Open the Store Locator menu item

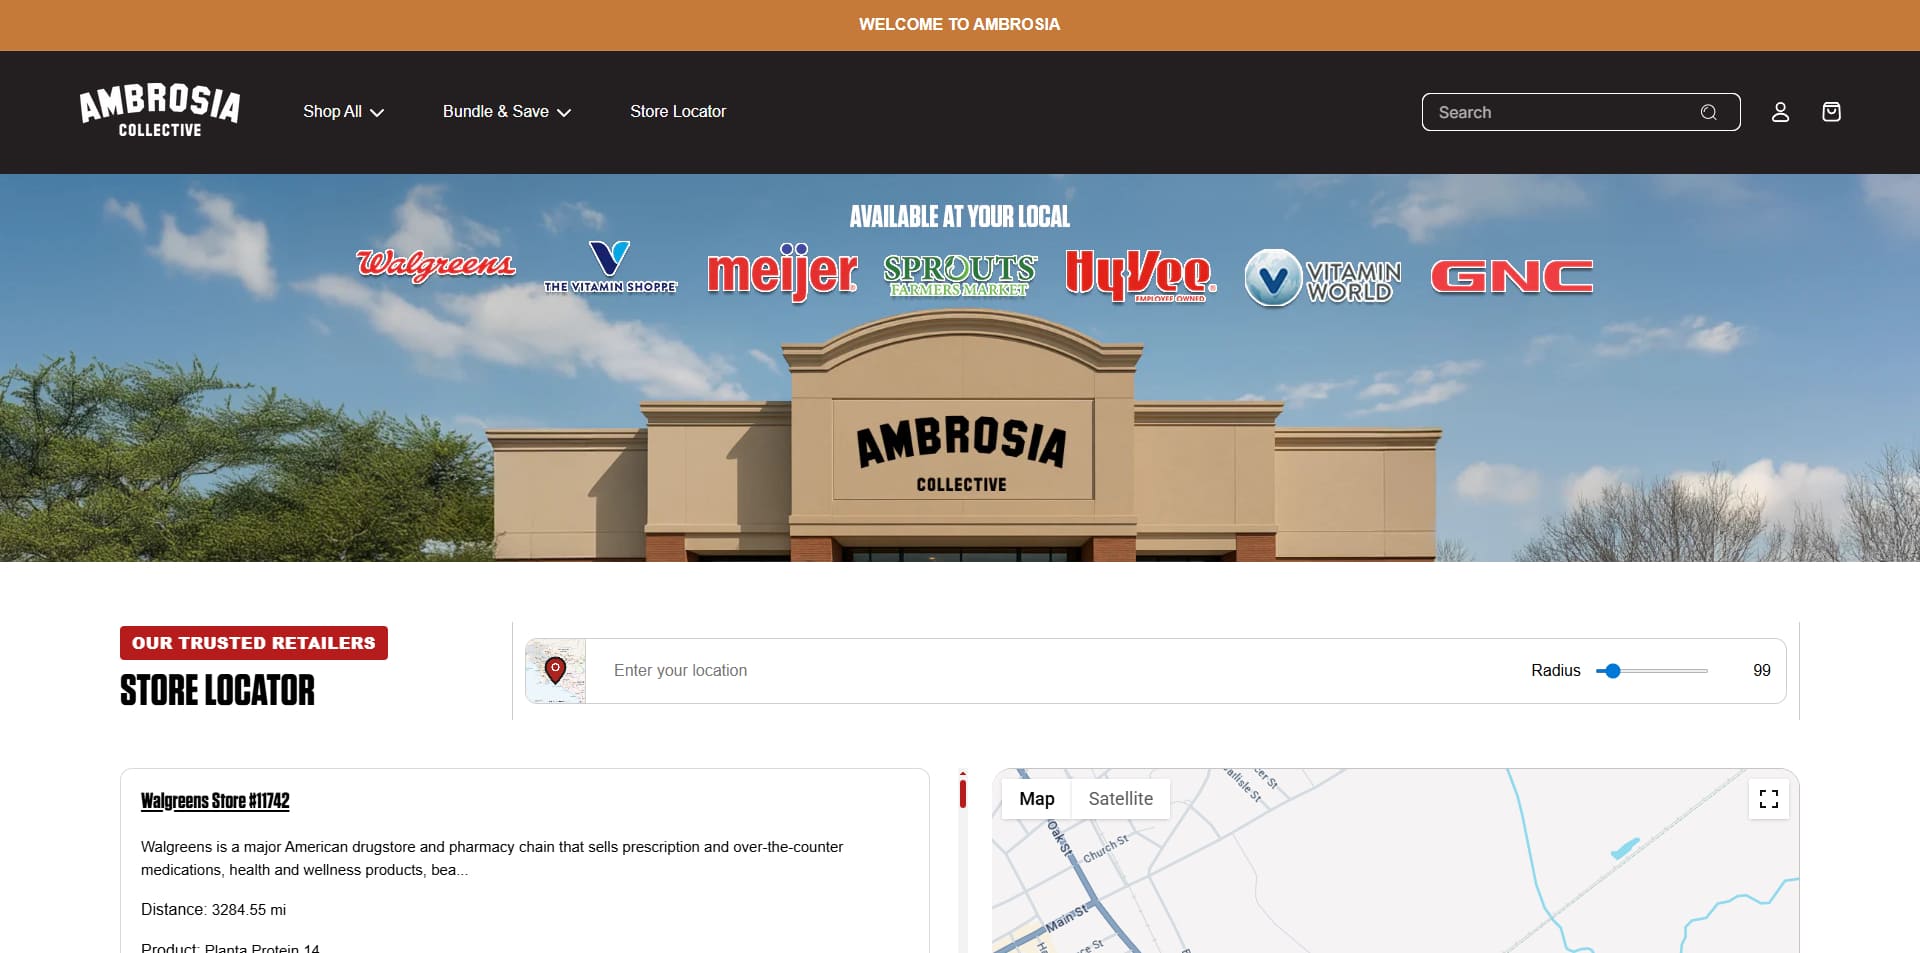[x=678, y=112]
